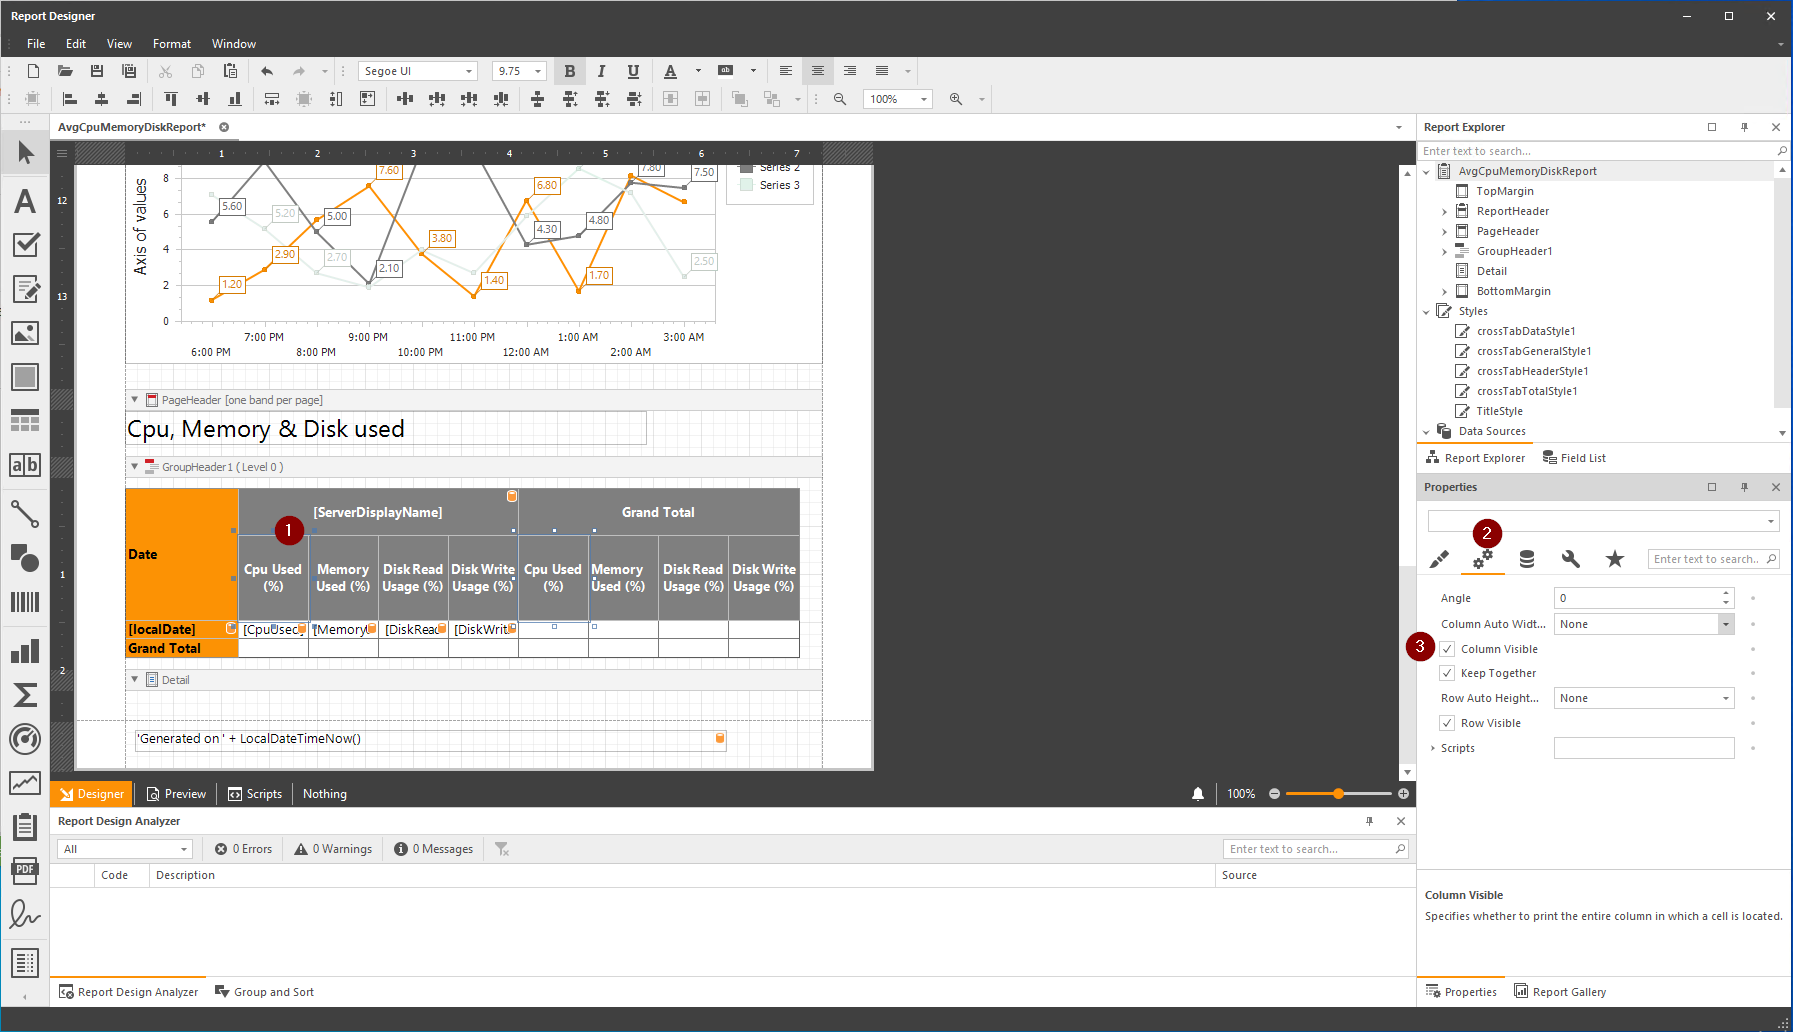Open the Group and Sort panel
The width and height of the screenshot is (1793, 1032).
coord(264,991)
